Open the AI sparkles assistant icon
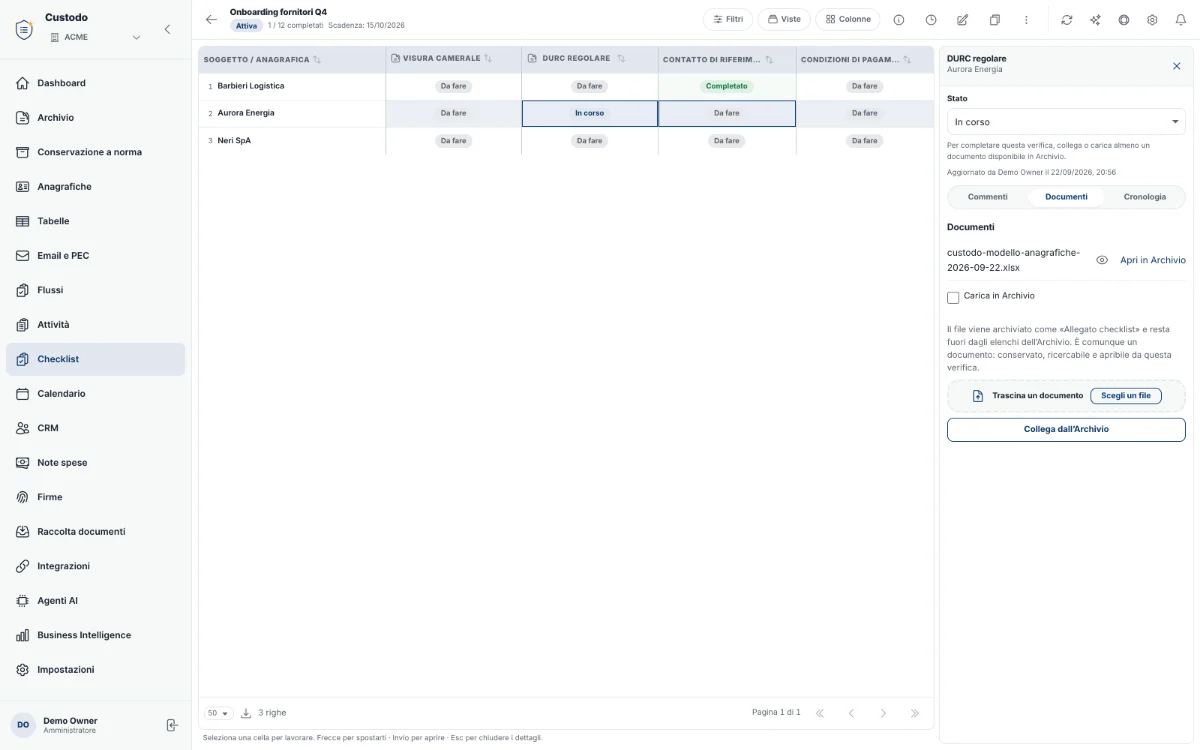 pyautogui.click(x=1096, y=20)
